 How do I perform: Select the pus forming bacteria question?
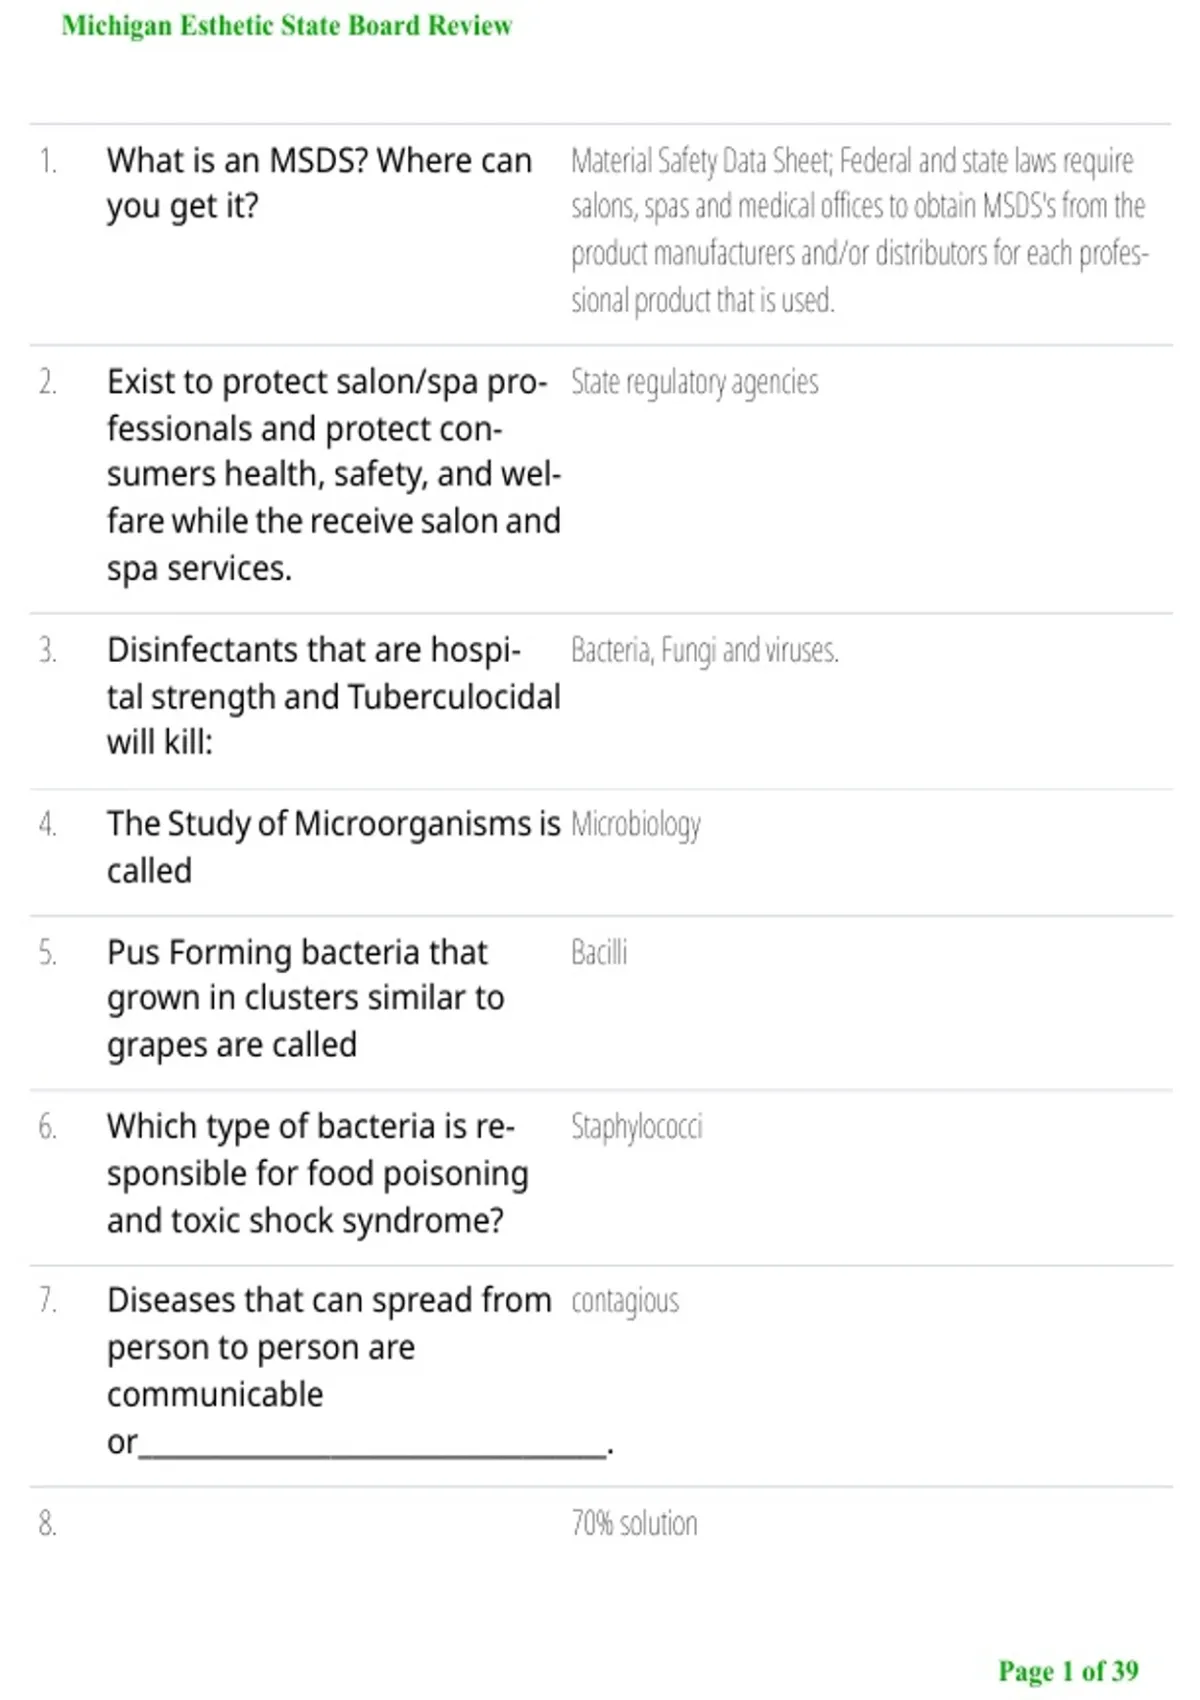click(x=305, y=998)
